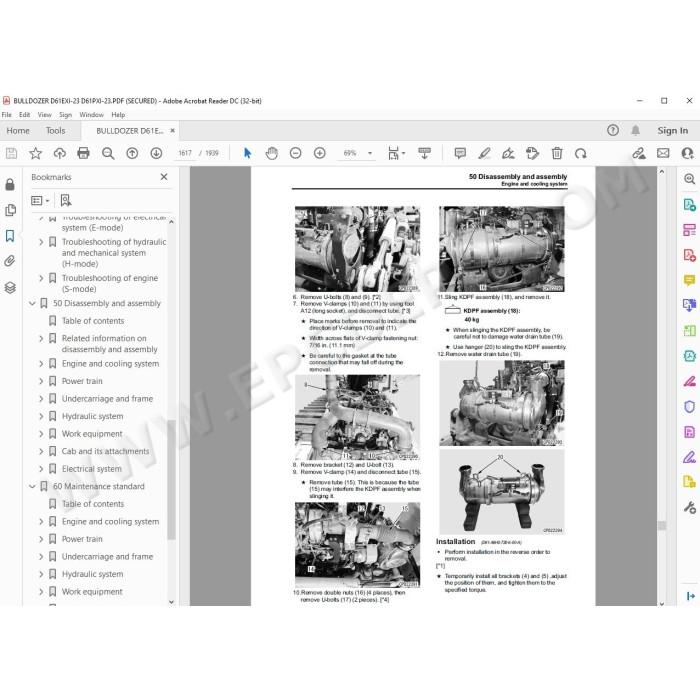
Task: Open the File menu
Action: click(x=7, y=115)
